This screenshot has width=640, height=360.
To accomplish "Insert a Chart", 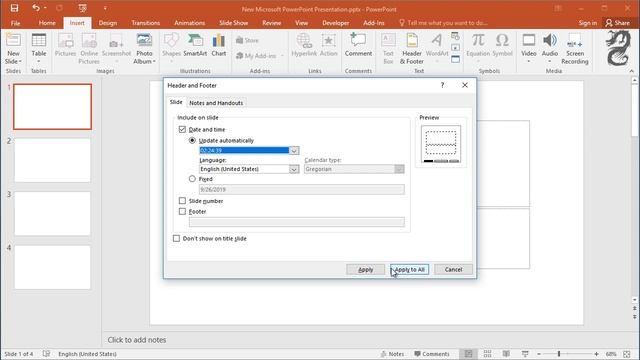I will click(x=219, y=45).
